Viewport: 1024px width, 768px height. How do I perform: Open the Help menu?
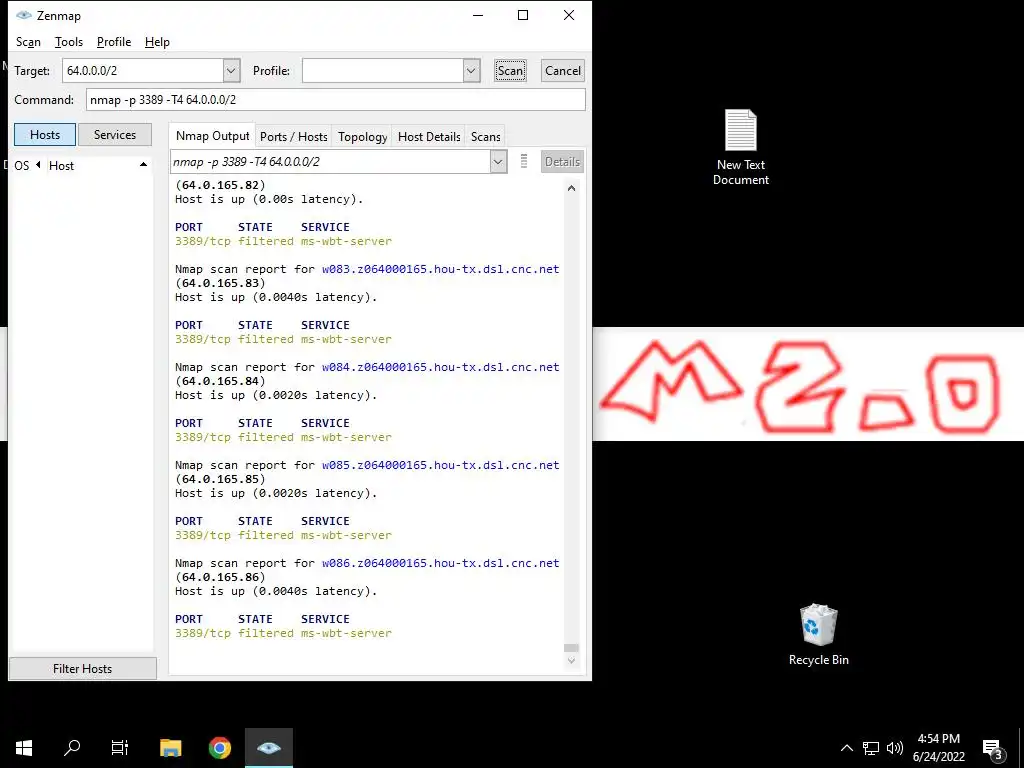coord(157,42)
